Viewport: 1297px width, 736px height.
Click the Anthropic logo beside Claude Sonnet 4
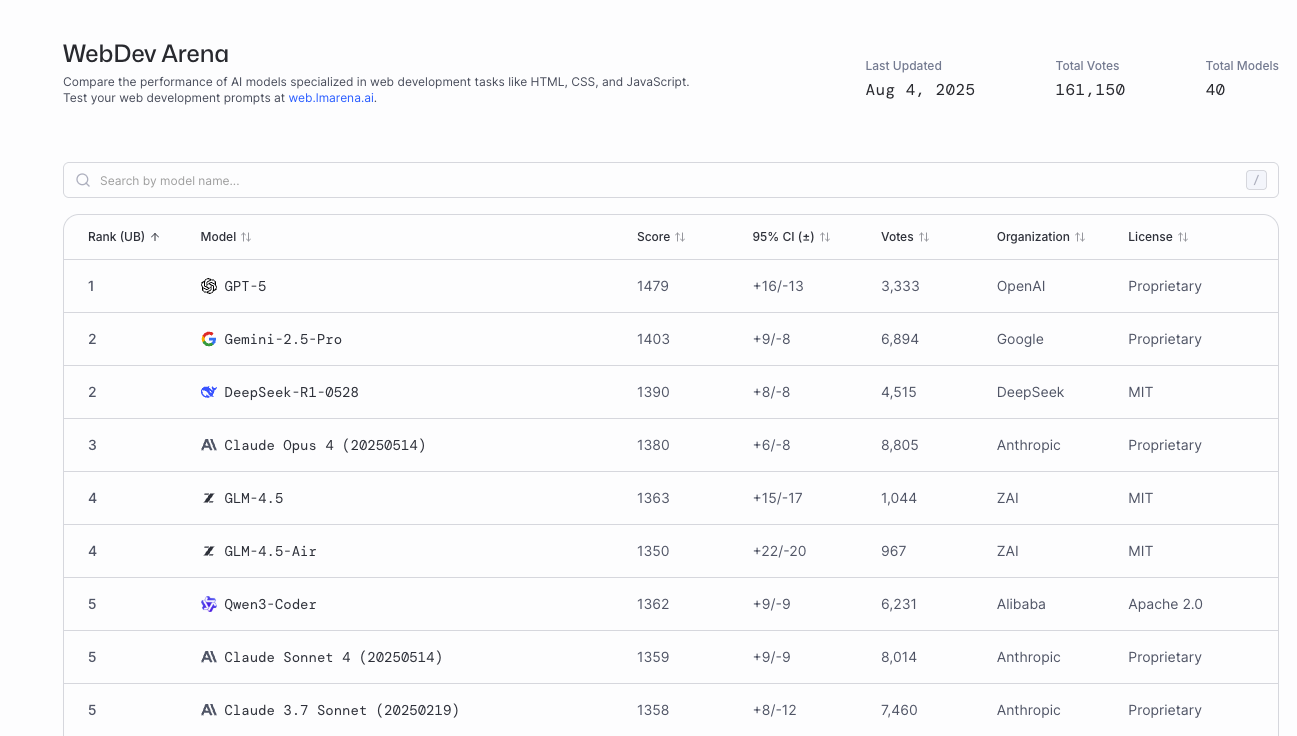coord(209,657)
